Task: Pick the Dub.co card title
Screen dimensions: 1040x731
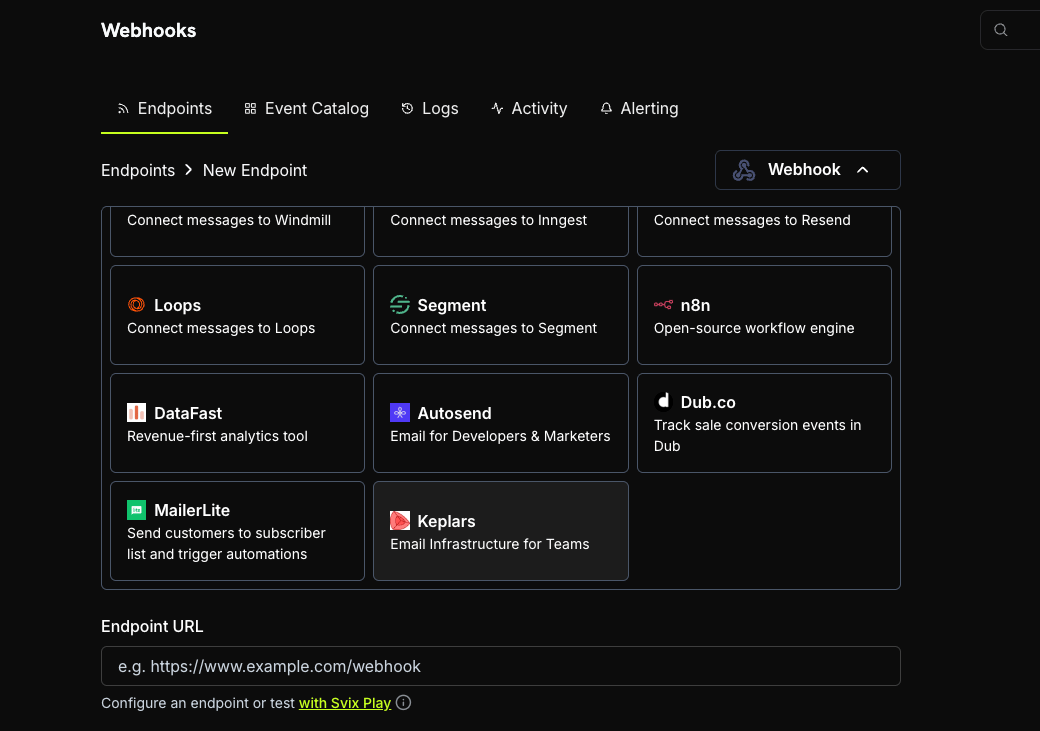Action: coord(708,402)
